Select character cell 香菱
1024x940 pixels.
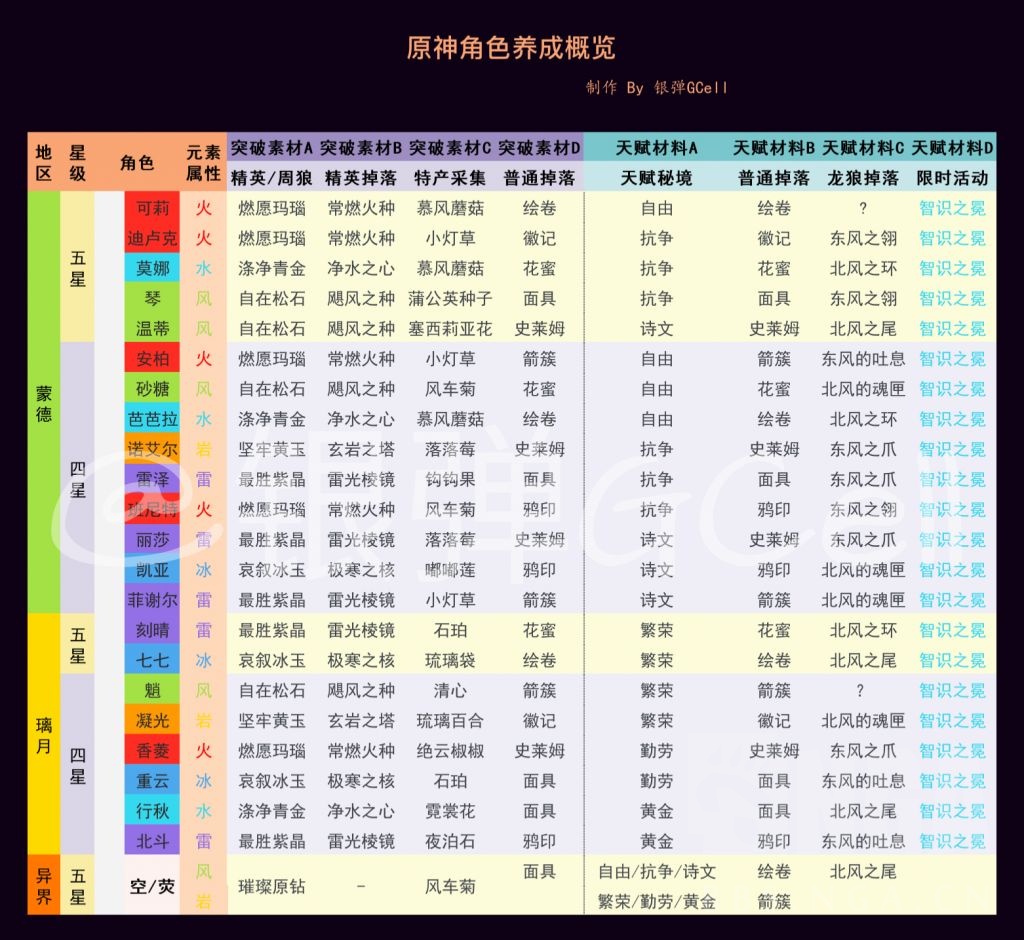click(x=152, y=751)
